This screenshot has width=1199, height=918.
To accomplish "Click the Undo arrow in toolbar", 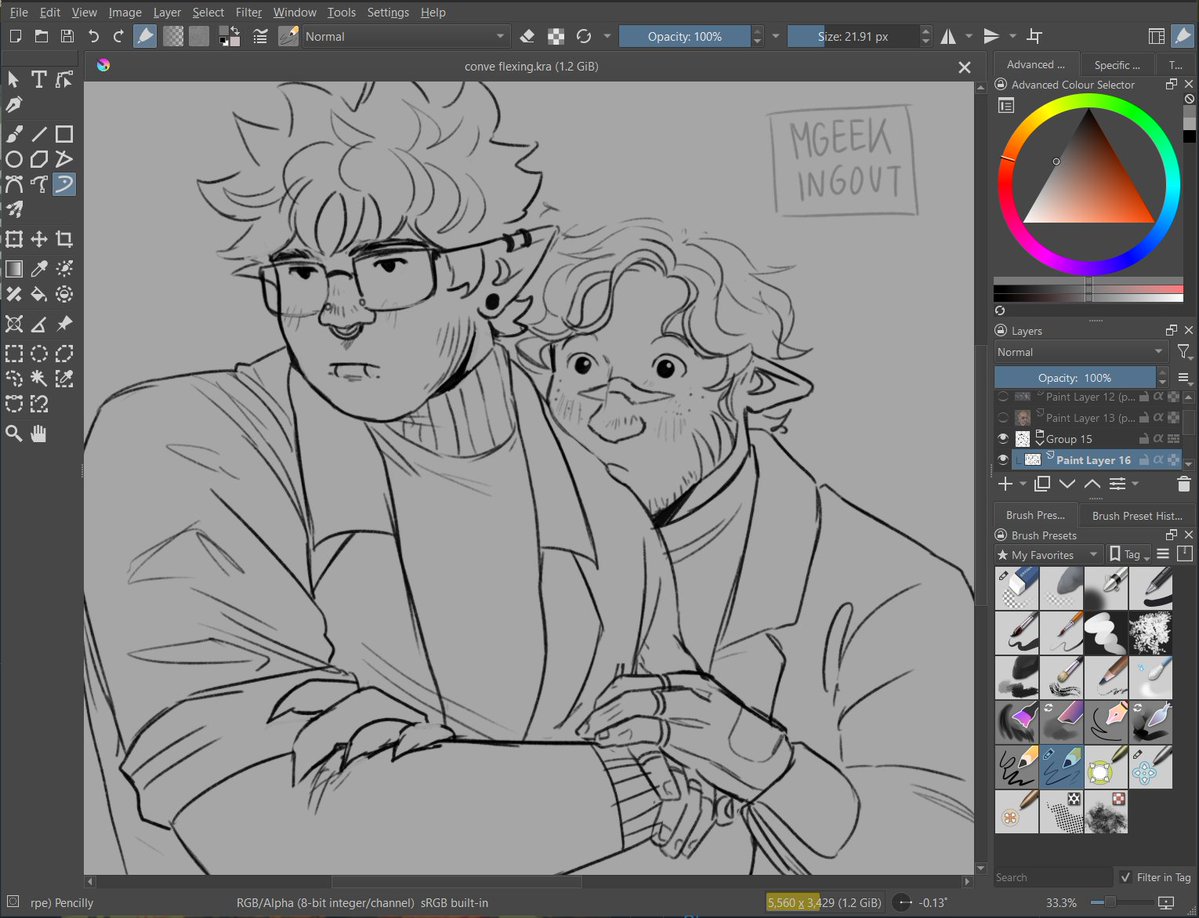I will (x=93, y=36).
